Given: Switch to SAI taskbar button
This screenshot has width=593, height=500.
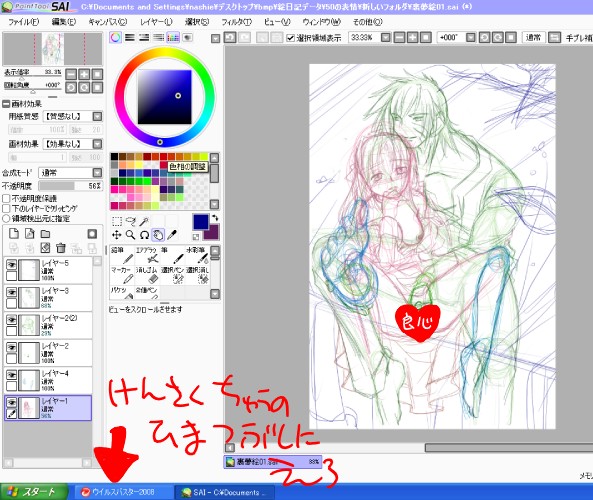Looking at the screenshot, I should 224,492.
